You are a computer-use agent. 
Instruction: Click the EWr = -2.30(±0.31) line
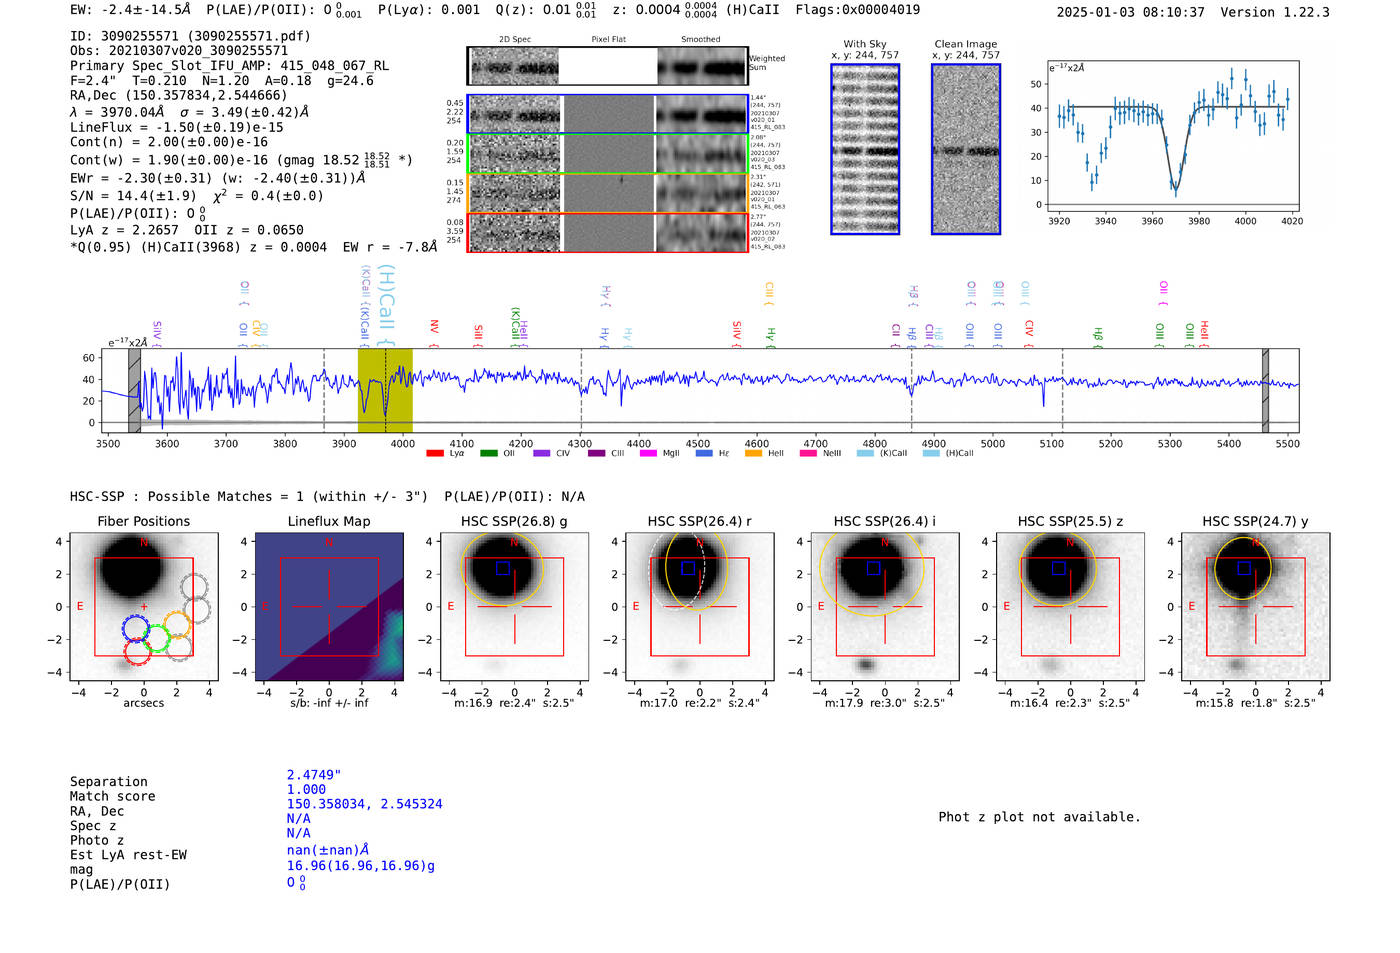218,178
